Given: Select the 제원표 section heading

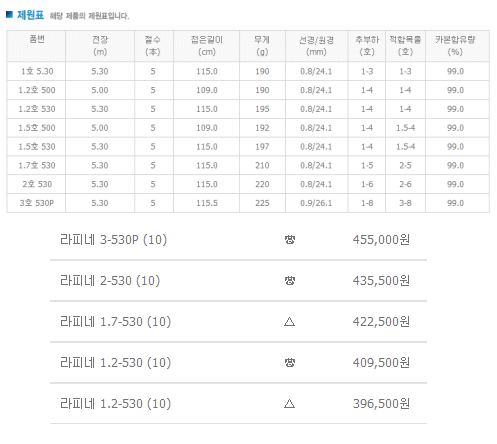Looking at the screenshot, I should [x=30, y=15].
